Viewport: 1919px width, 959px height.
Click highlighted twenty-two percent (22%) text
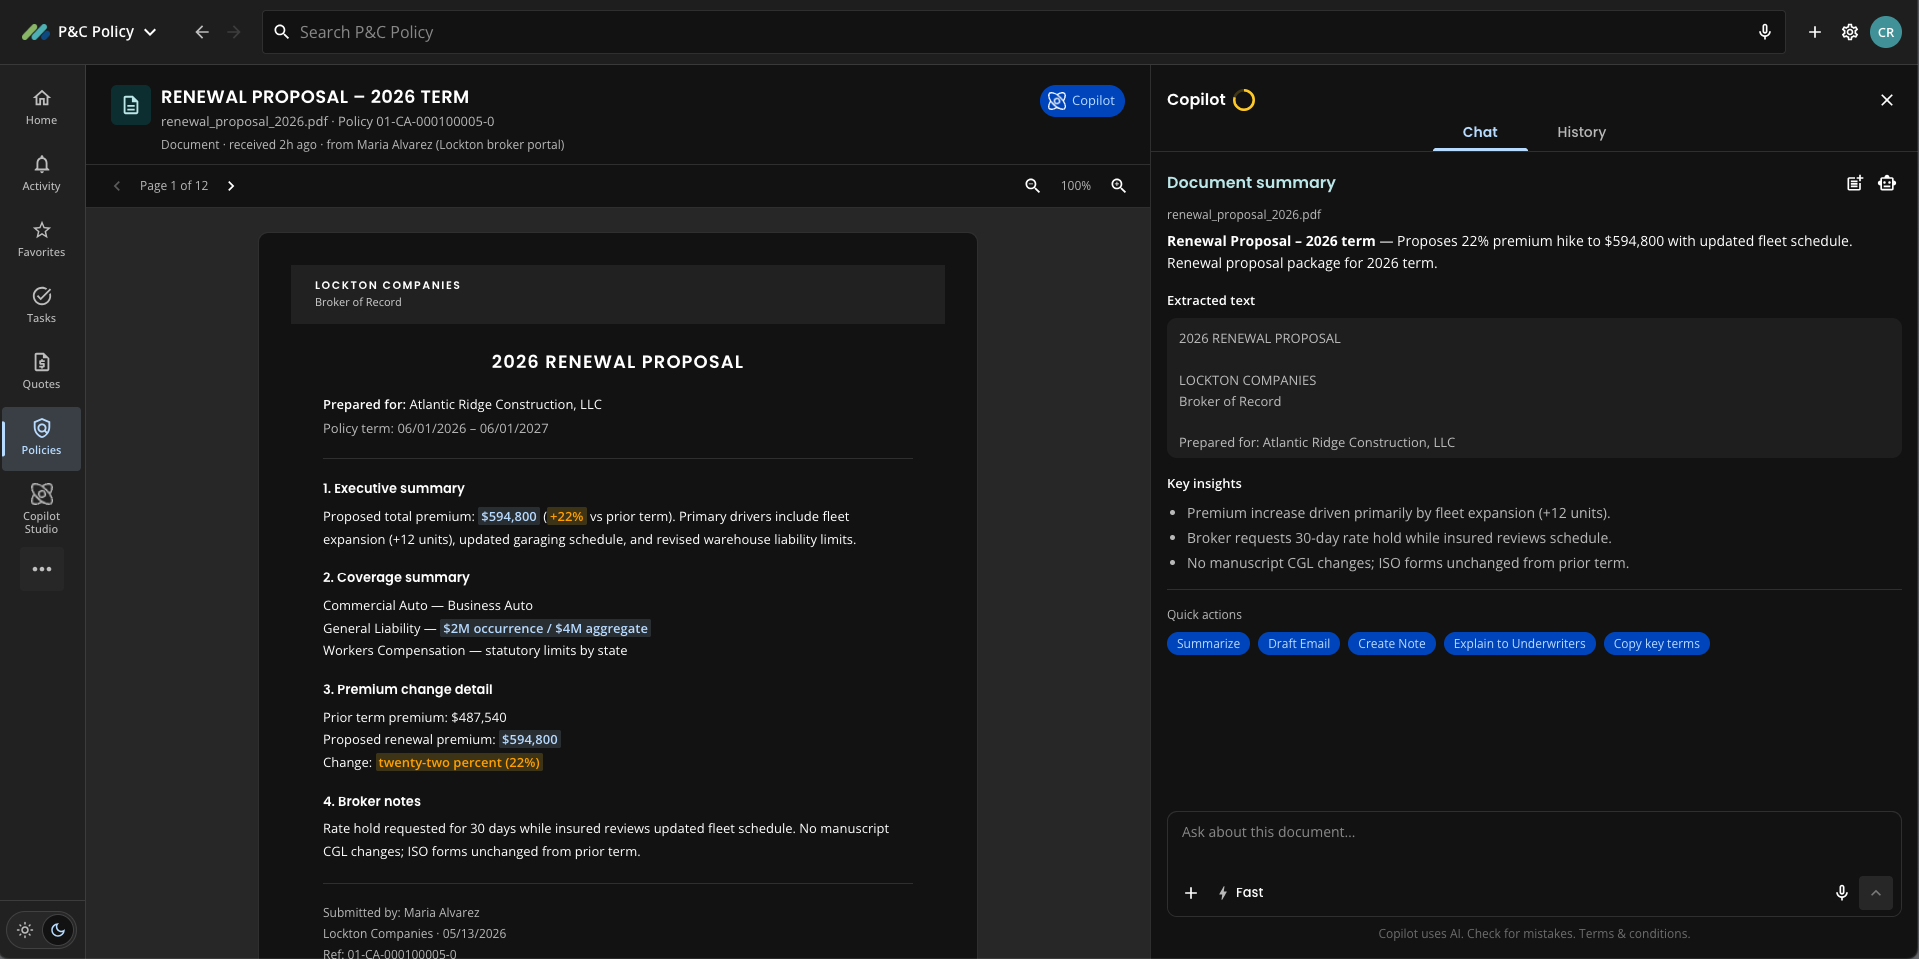point(459,763)
